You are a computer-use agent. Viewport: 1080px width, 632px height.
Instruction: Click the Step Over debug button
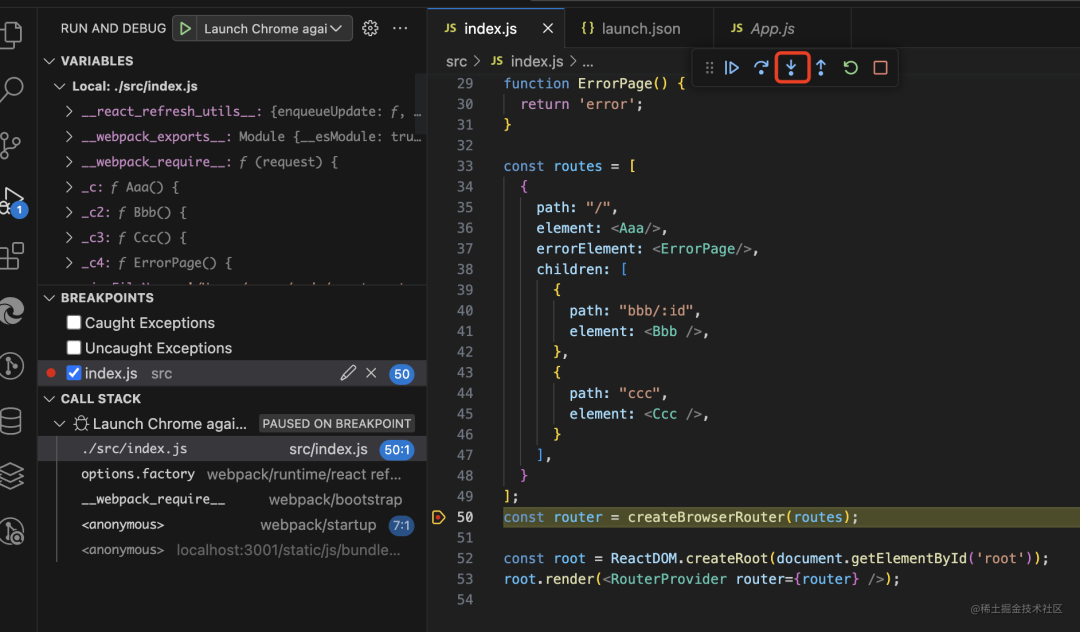(x=761, y=67)
